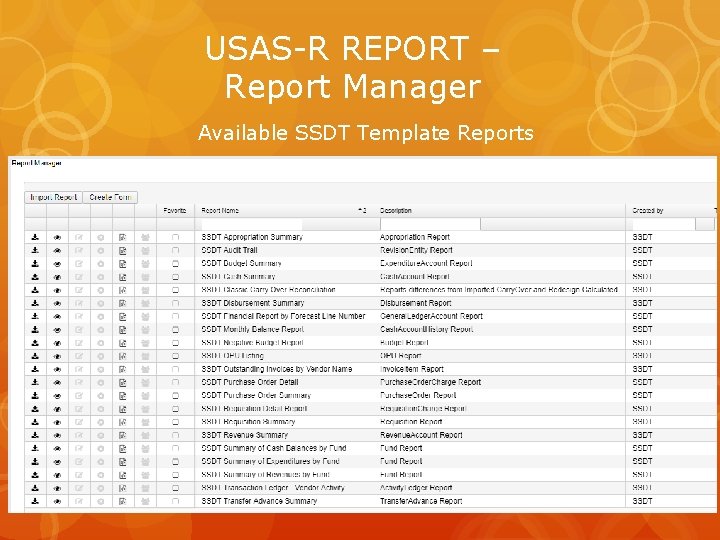Image resolution: width=720 pixels, height=540 pixels.
Task: Click greyed circle icon in SSDT Cash Summary row
Action: (x=101, y=277)
